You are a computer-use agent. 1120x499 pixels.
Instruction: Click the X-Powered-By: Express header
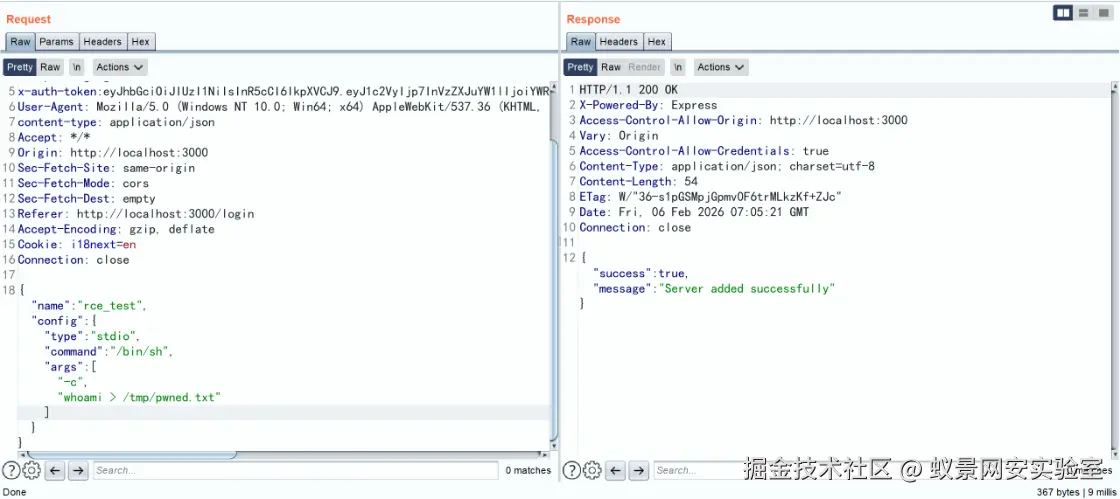tap(648, 105)
